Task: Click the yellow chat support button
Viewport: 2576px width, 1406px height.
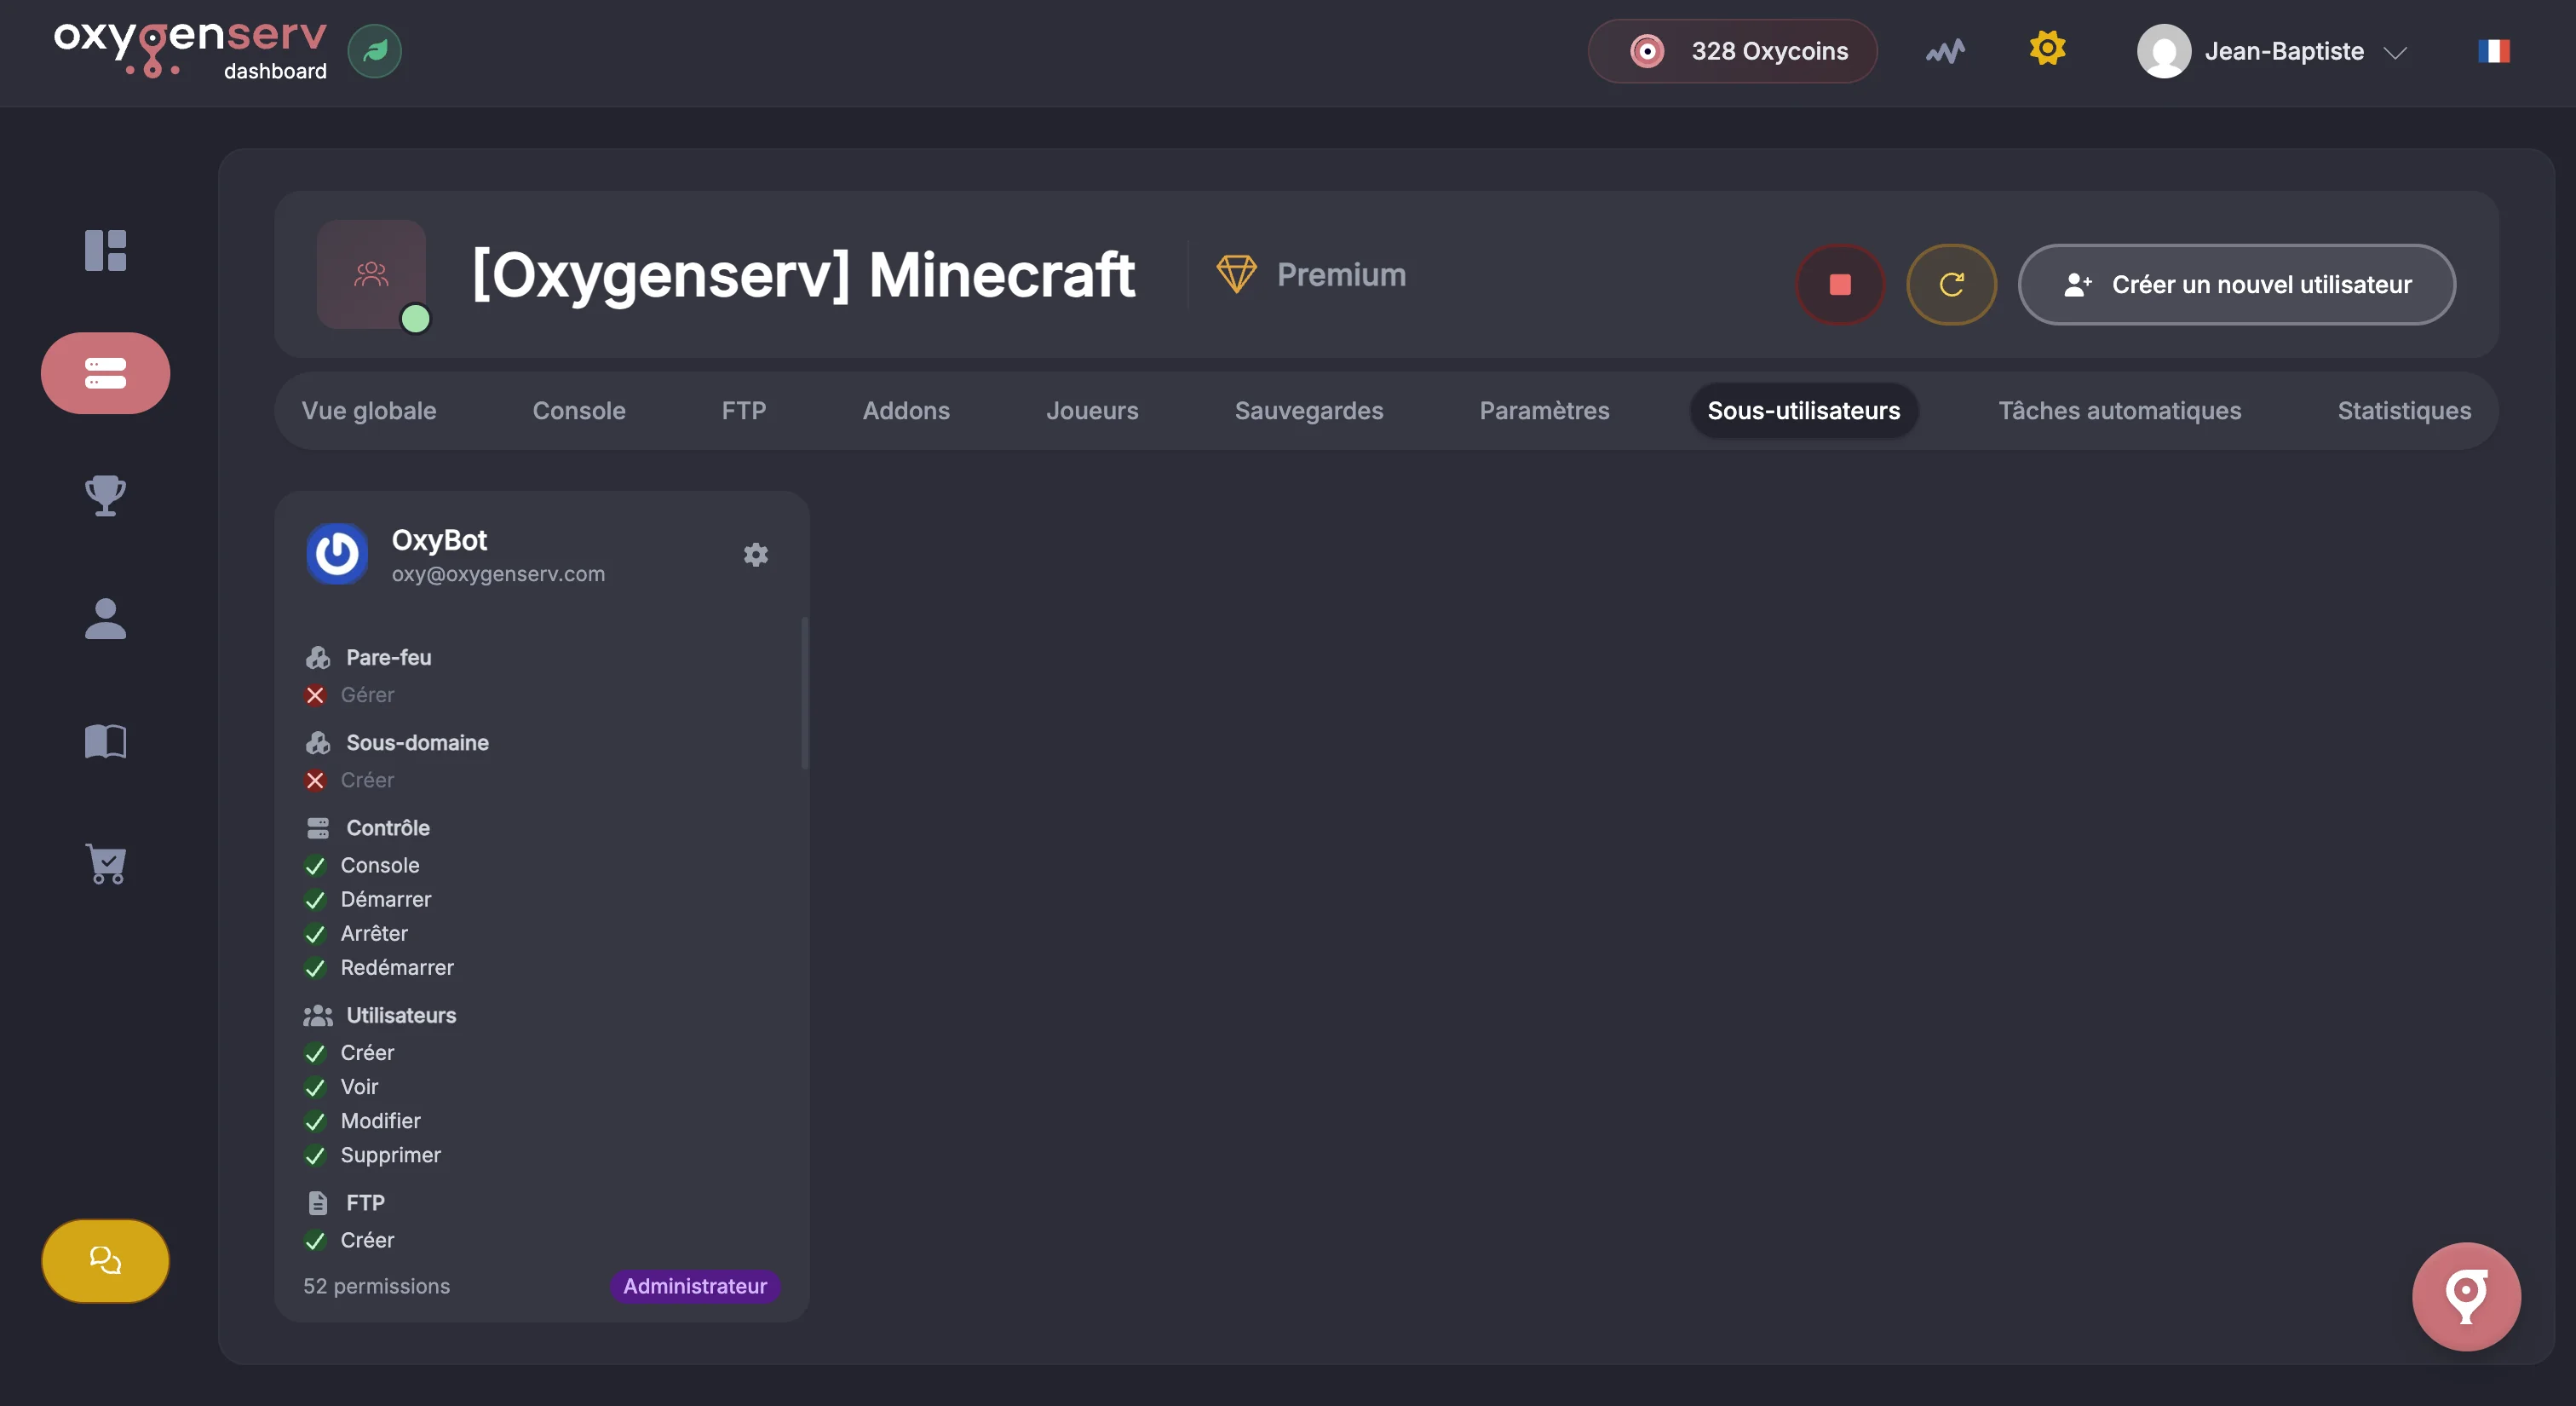Action: (x=105, y=1260)
